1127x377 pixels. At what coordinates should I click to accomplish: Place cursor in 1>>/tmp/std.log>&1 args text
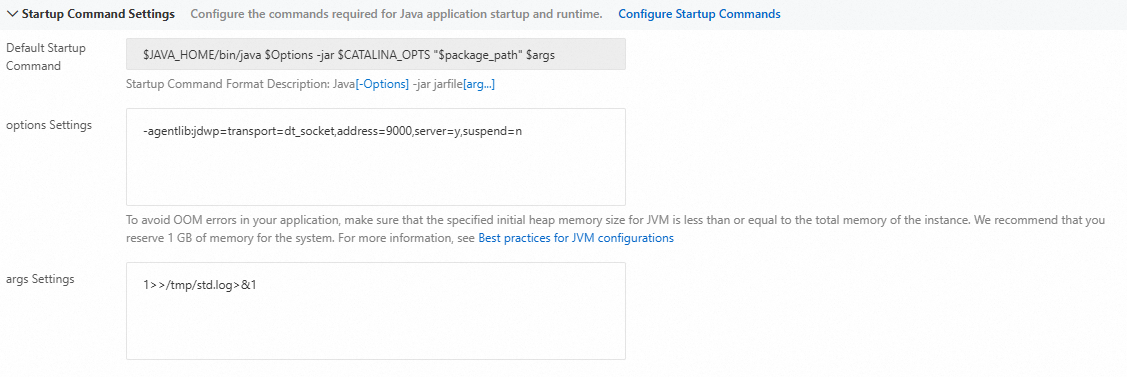pos(200,285)
